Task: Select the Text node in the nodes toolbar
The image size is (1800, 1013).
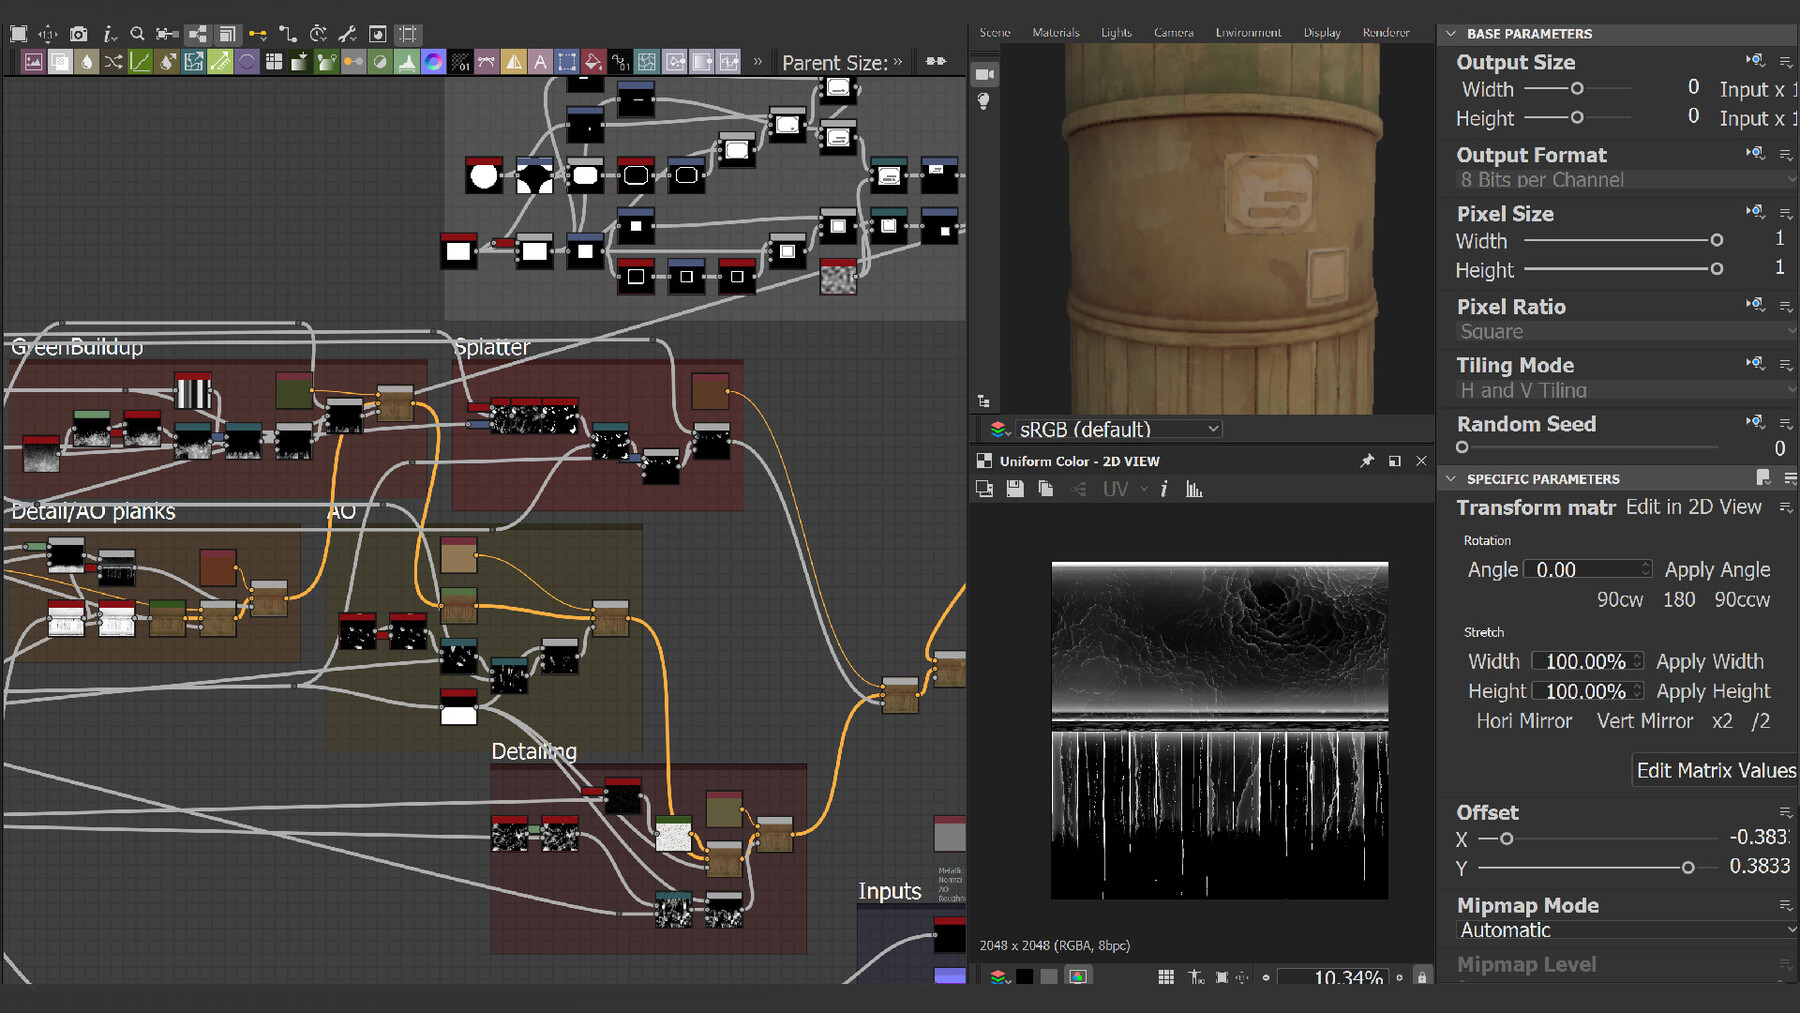Action: point(540,61)
